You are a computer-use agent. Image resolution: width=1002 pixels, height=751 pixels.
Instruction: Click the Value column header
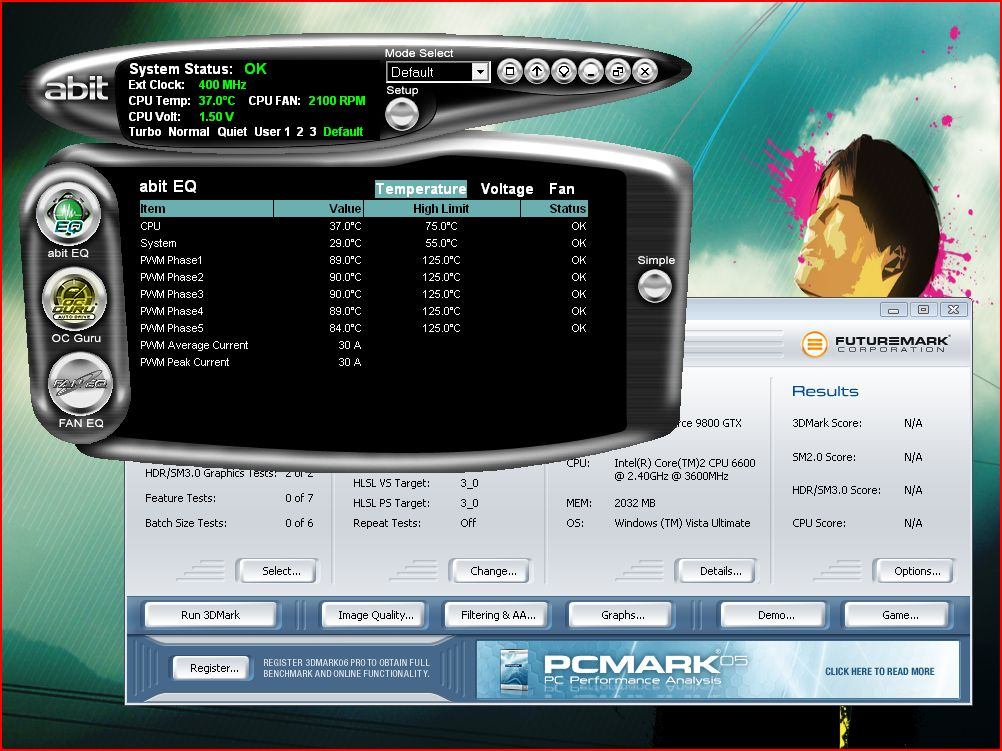tap(318, 208)
